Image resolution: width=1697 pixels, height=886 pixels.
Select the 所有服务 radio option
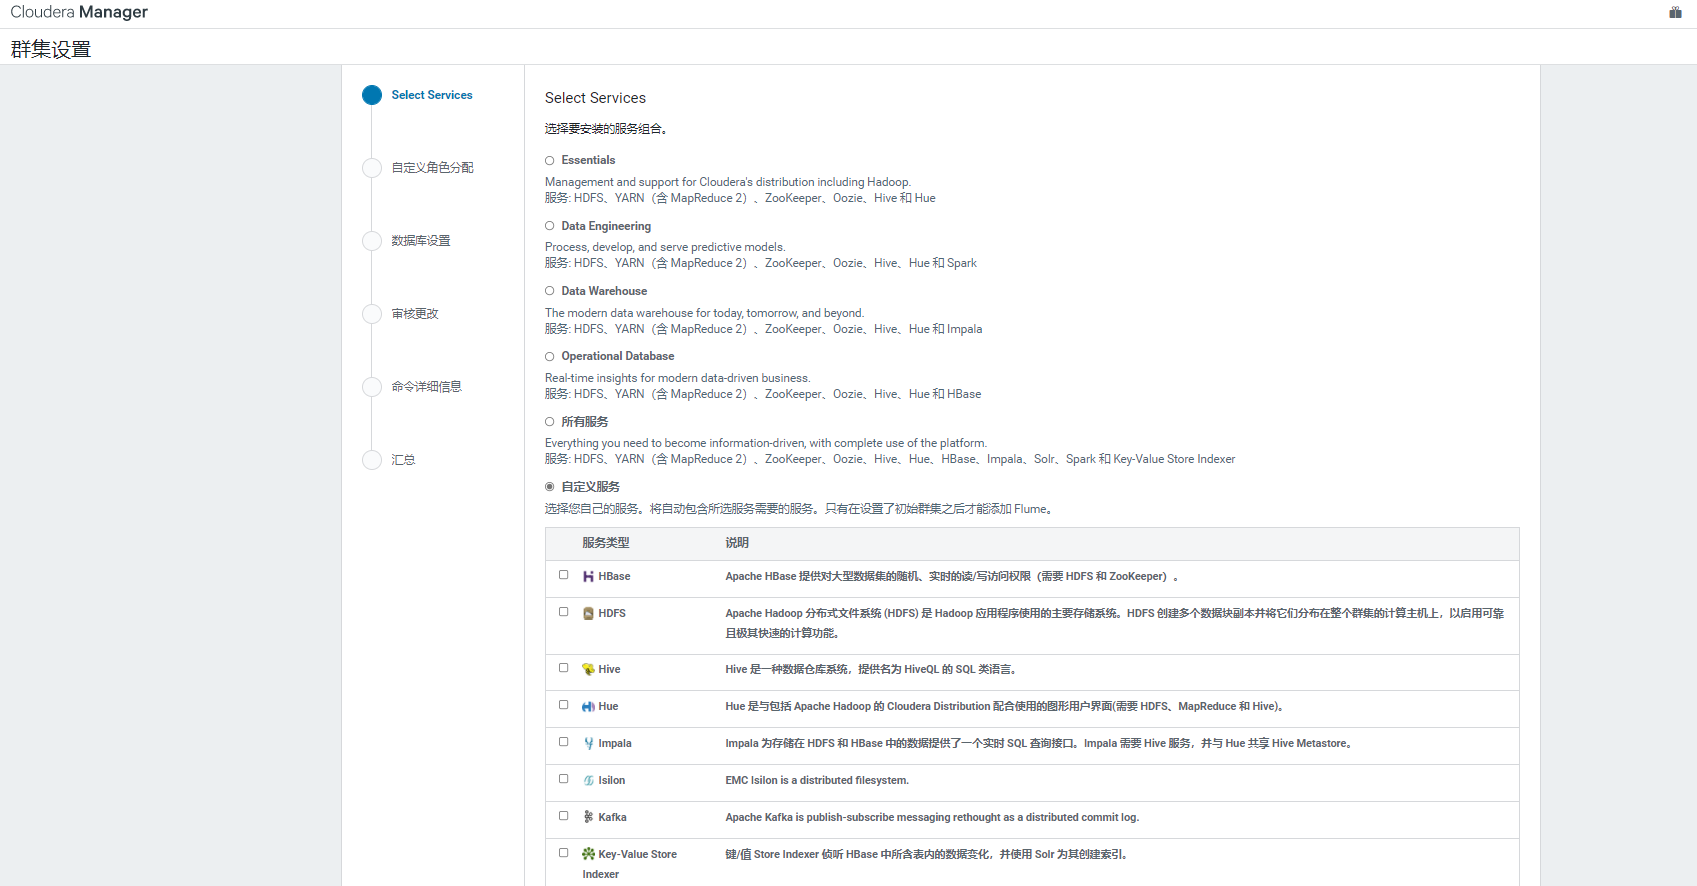pos(549,422)
